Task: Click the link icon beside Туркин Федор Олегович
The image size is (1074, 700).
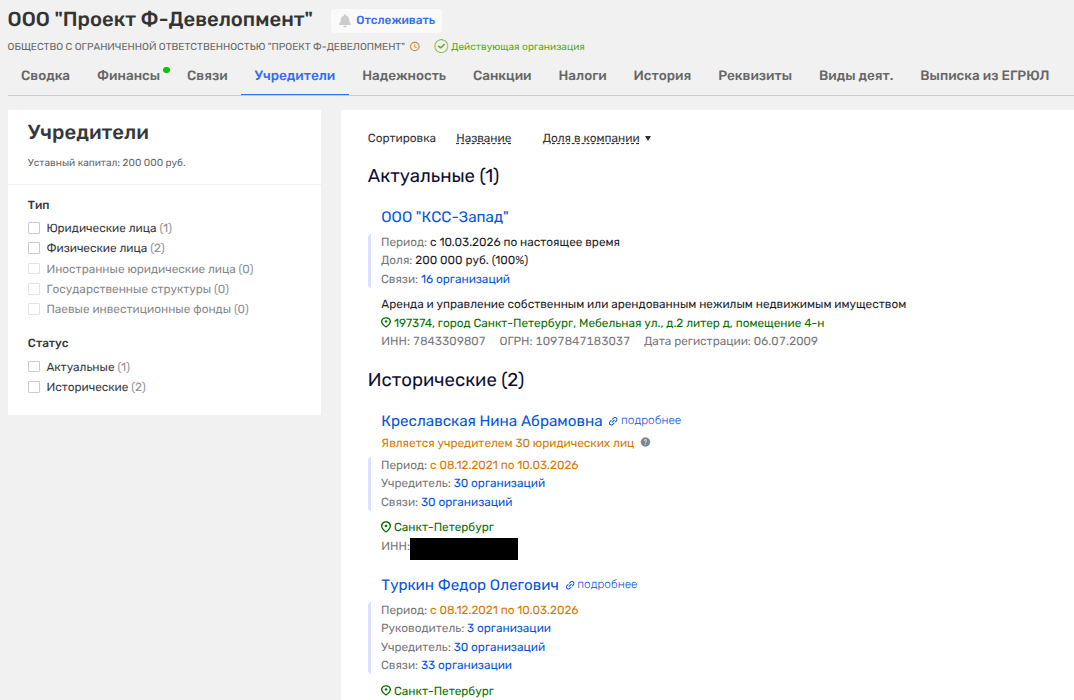Action: [570, 585]
